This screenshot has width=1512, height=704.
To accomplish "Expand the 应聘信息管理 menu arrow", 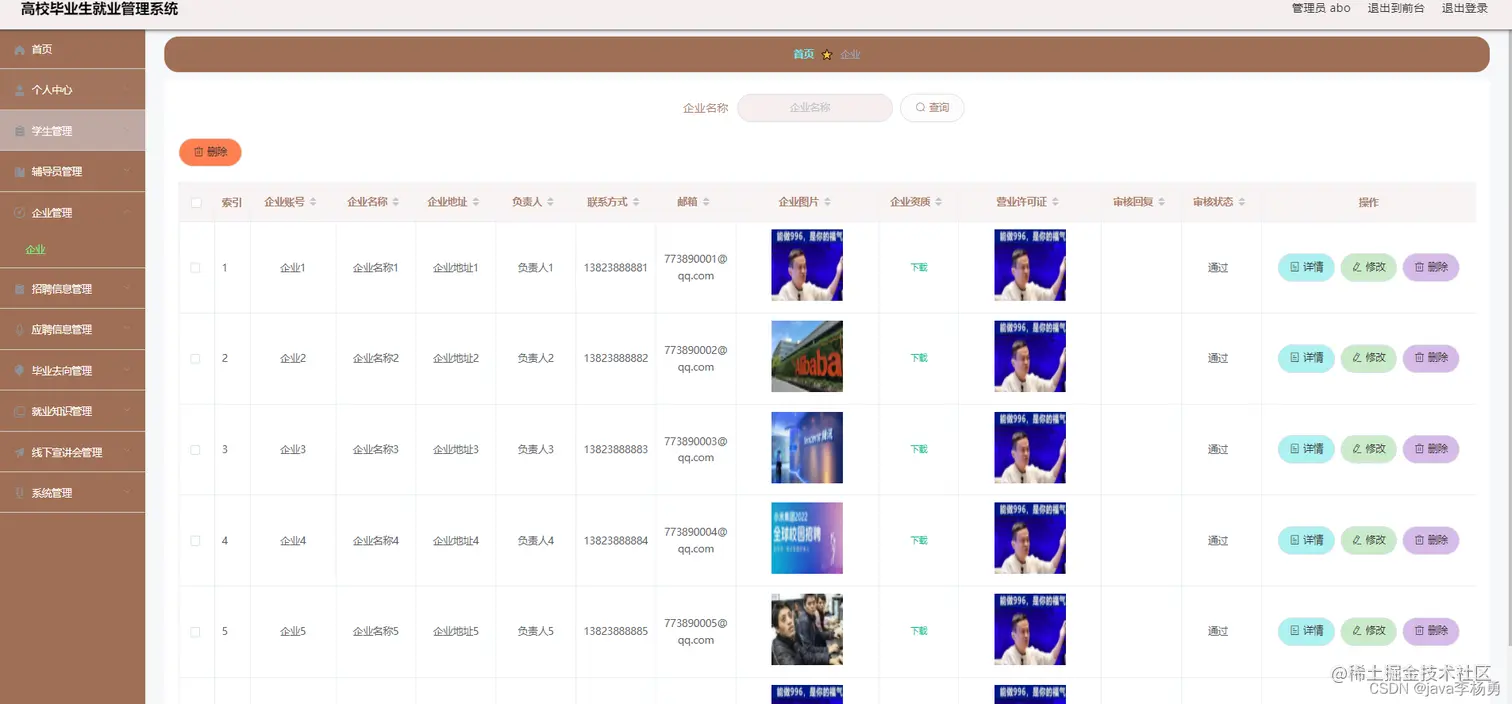I will tap(126, 330).
